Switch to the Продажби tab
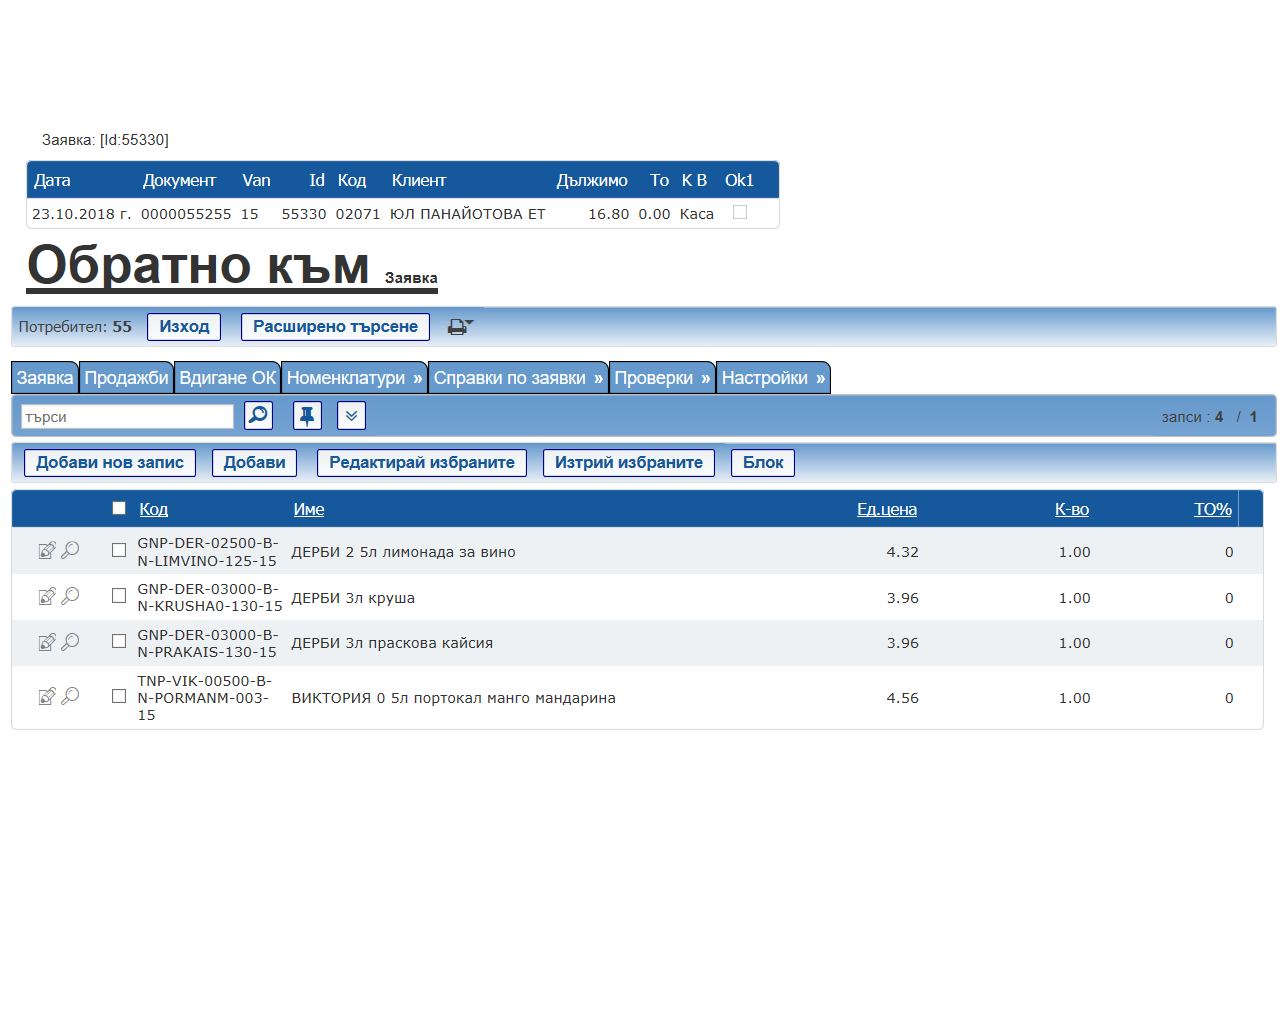Screen dimensions: 1280x1024 point(126,378)
